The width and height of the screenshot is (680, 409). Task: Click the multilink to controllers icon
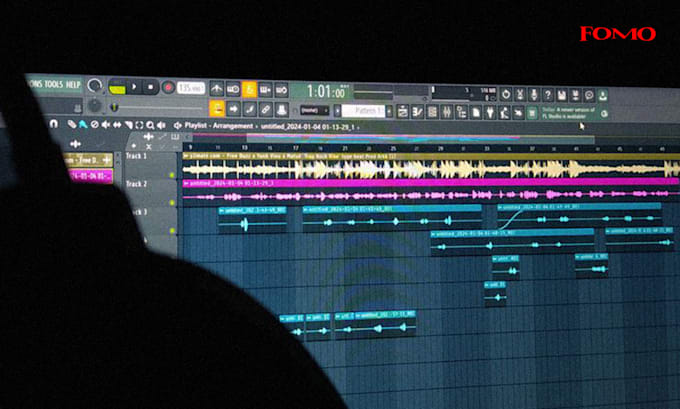click(x=282, y=110)
